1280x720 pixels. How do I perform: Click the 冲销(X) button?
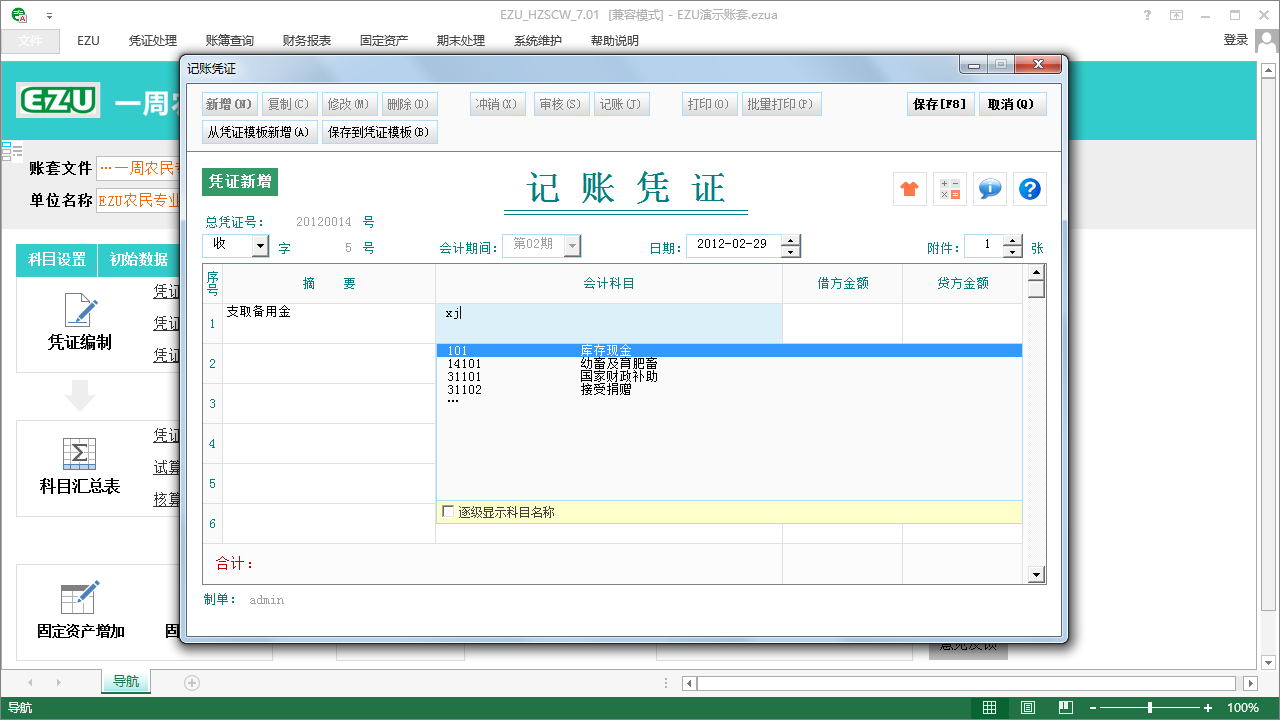point(498,104)
